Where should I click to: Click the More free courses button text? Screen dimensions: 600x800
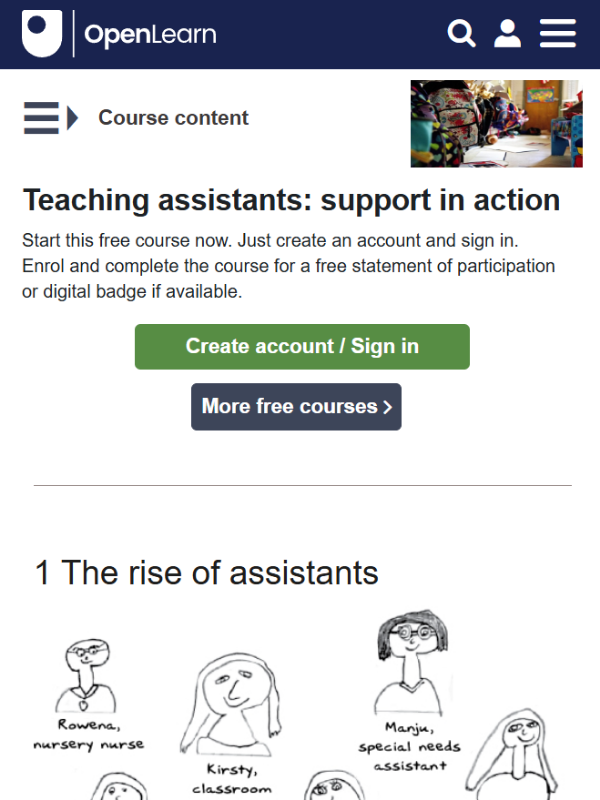(x=289, y=407)
